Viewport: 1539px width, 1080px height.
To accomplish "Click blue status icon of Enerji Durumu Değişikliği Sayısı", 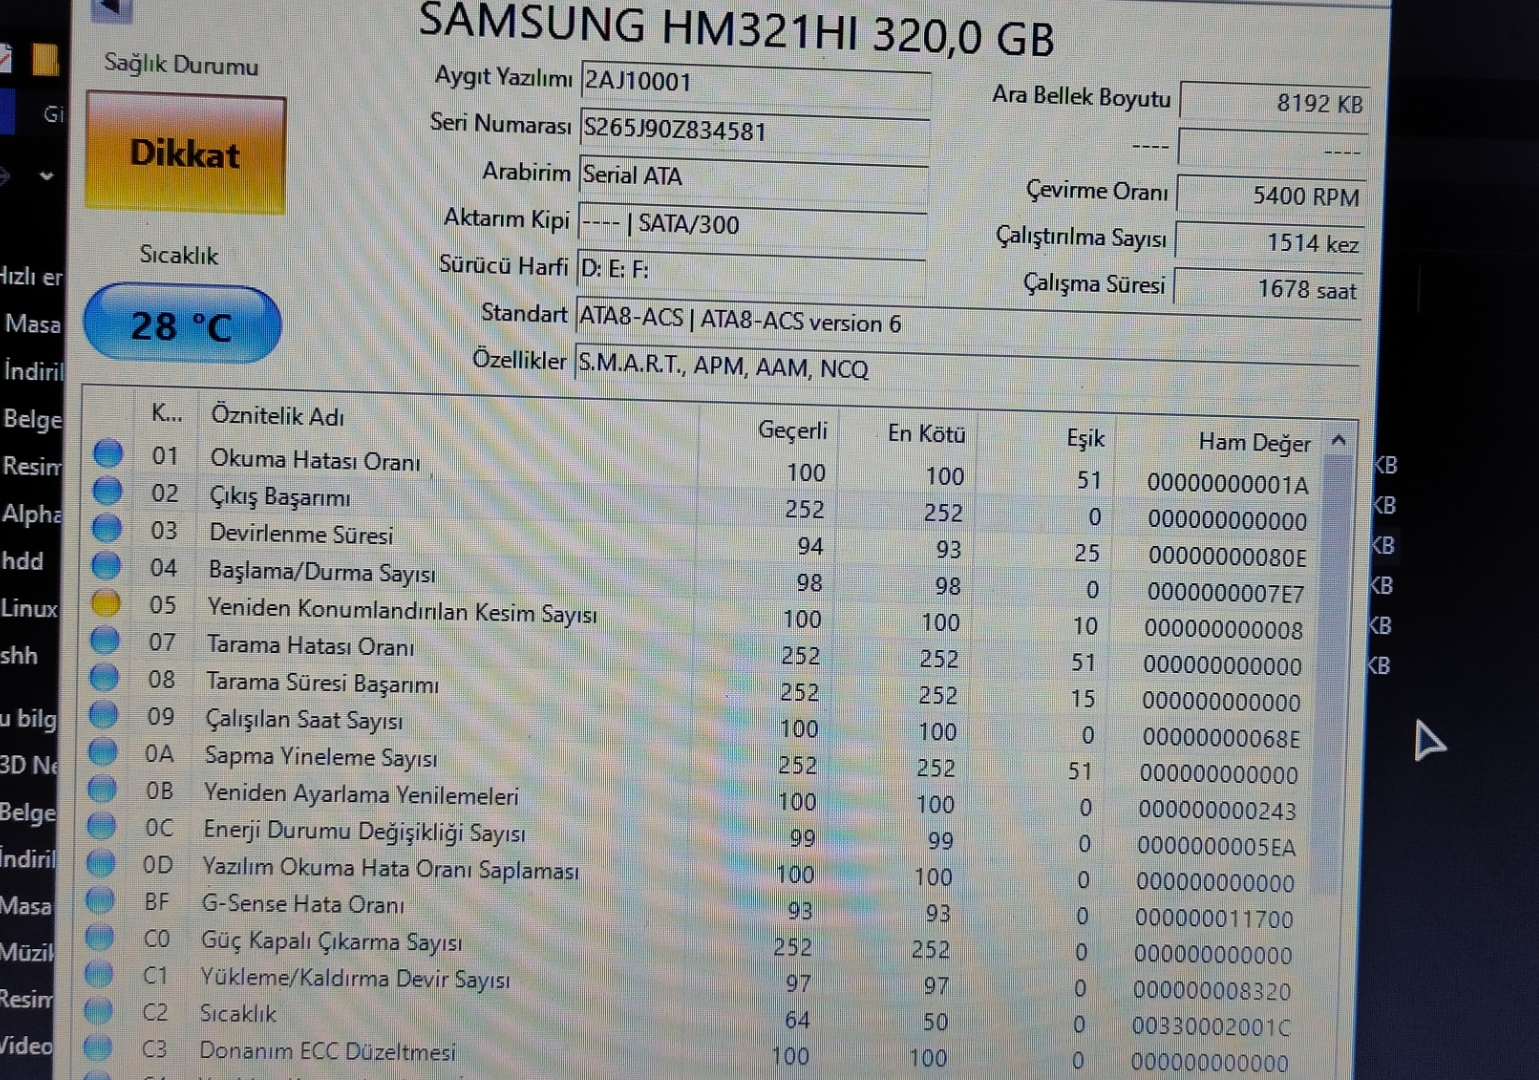I will 101,825.
